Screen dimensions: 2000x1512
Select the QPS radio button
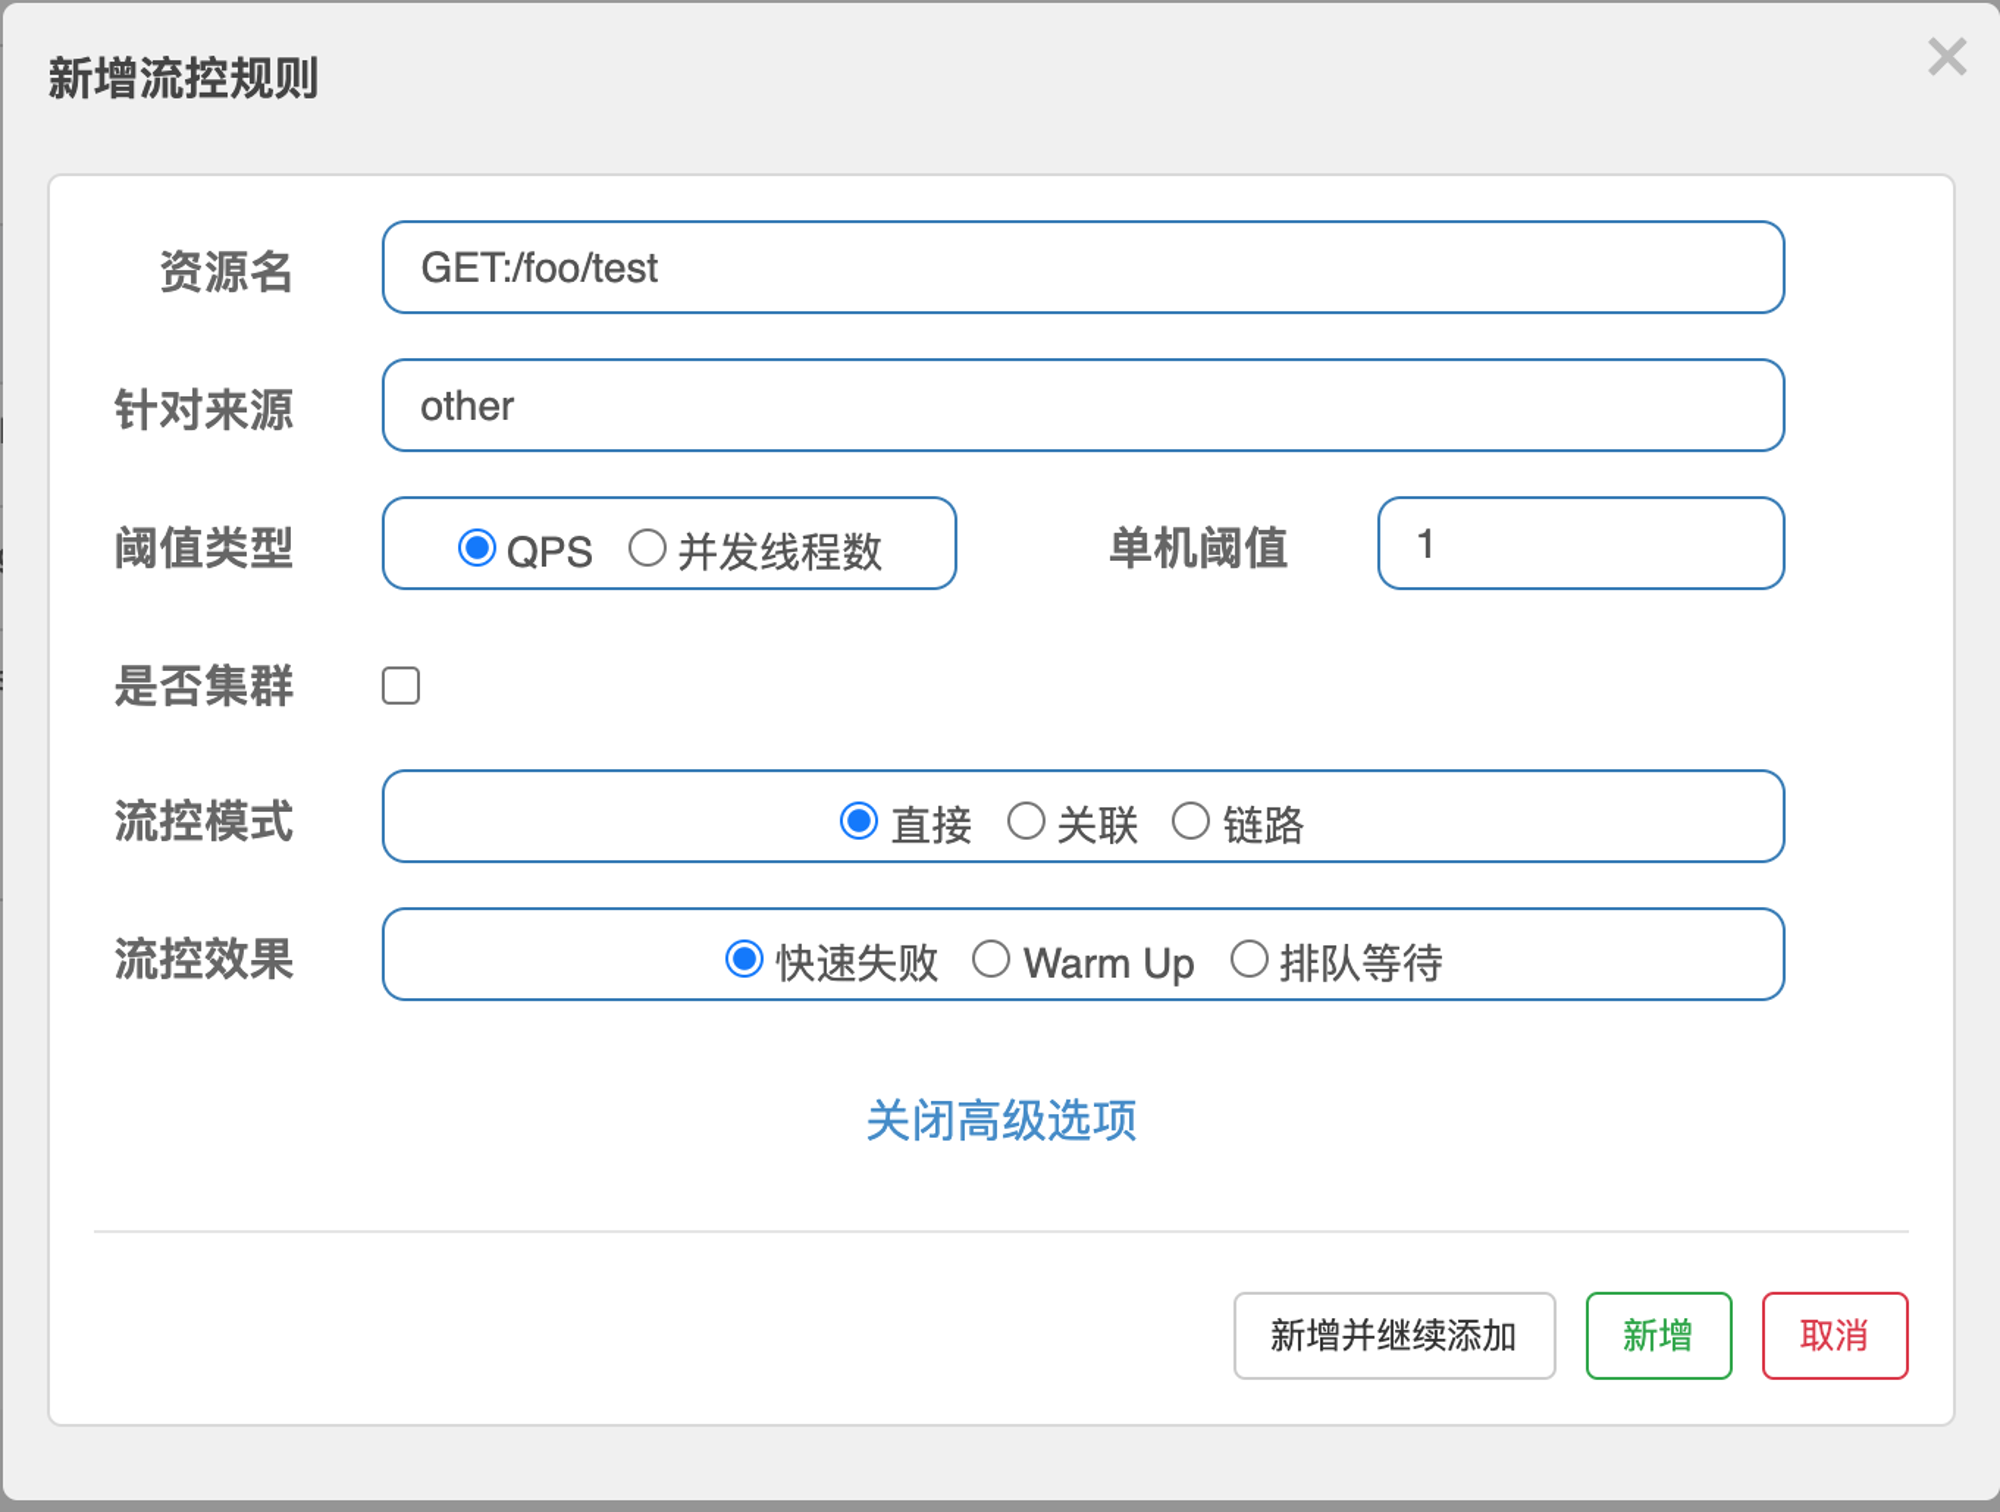click(477, 548)
